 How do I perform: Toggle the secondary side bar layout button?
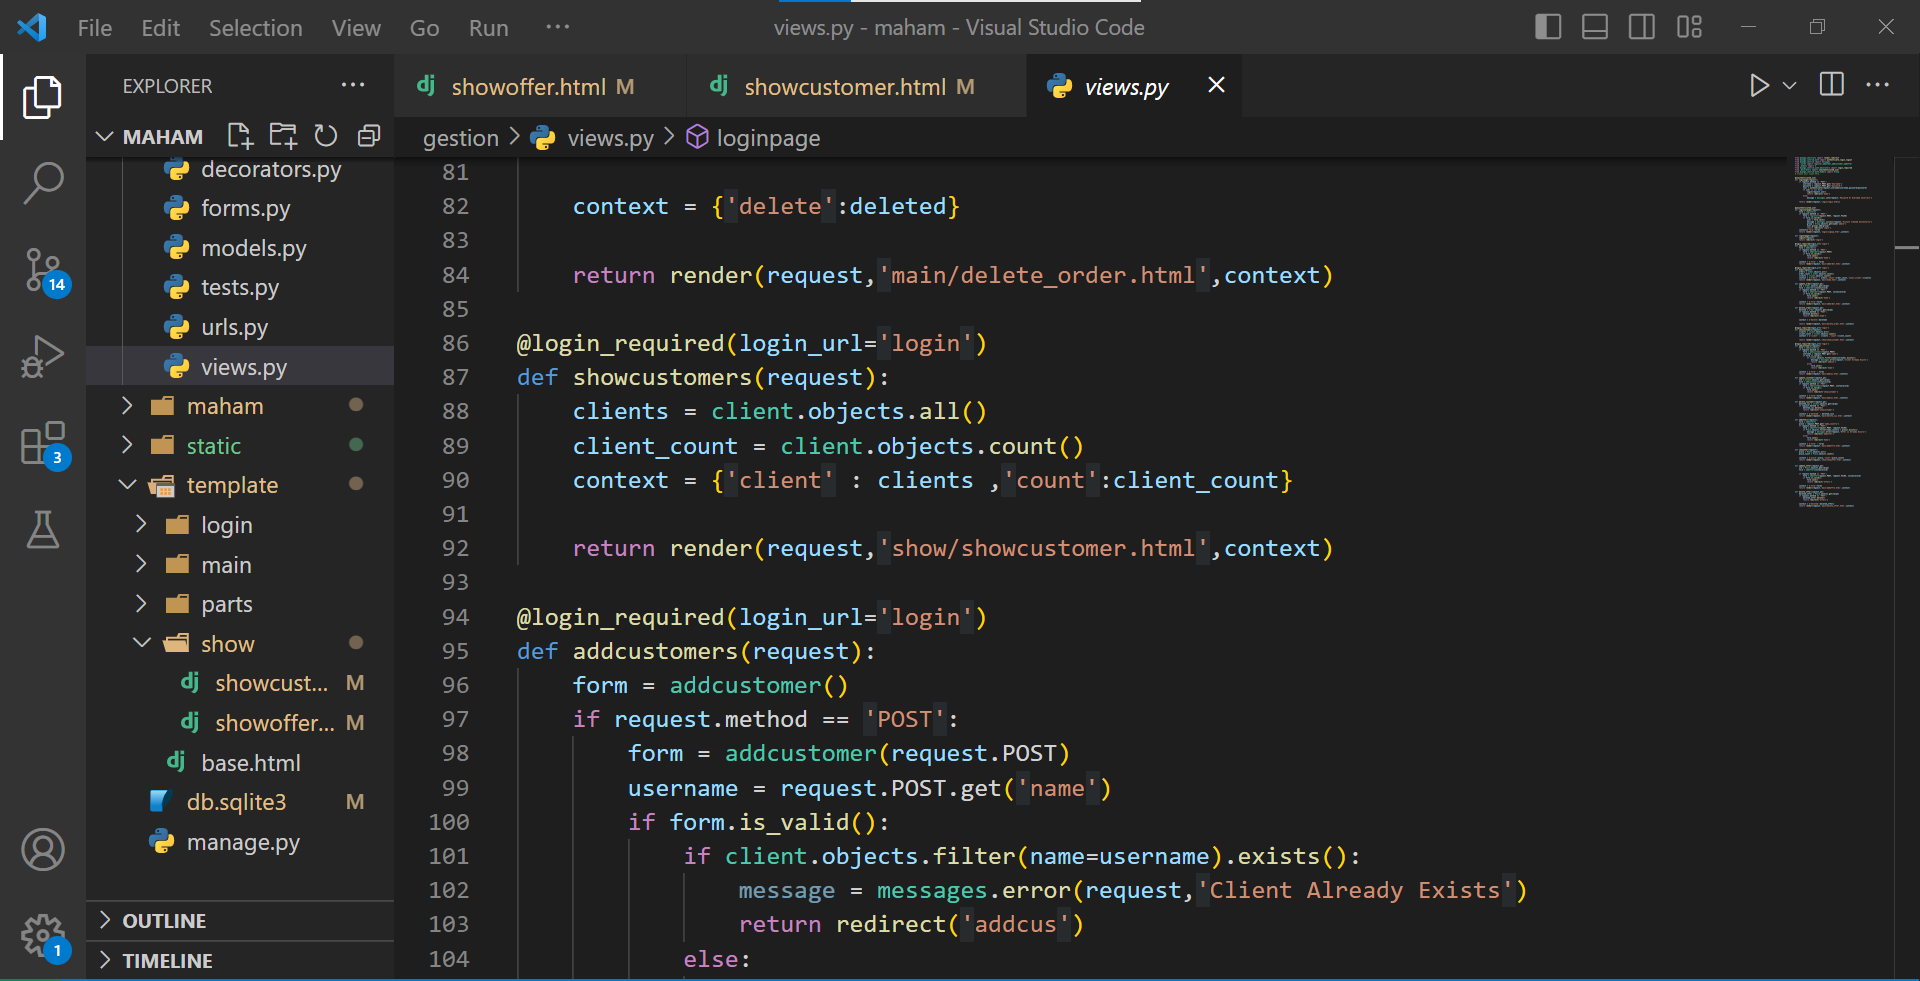(x=1641, y=27)
